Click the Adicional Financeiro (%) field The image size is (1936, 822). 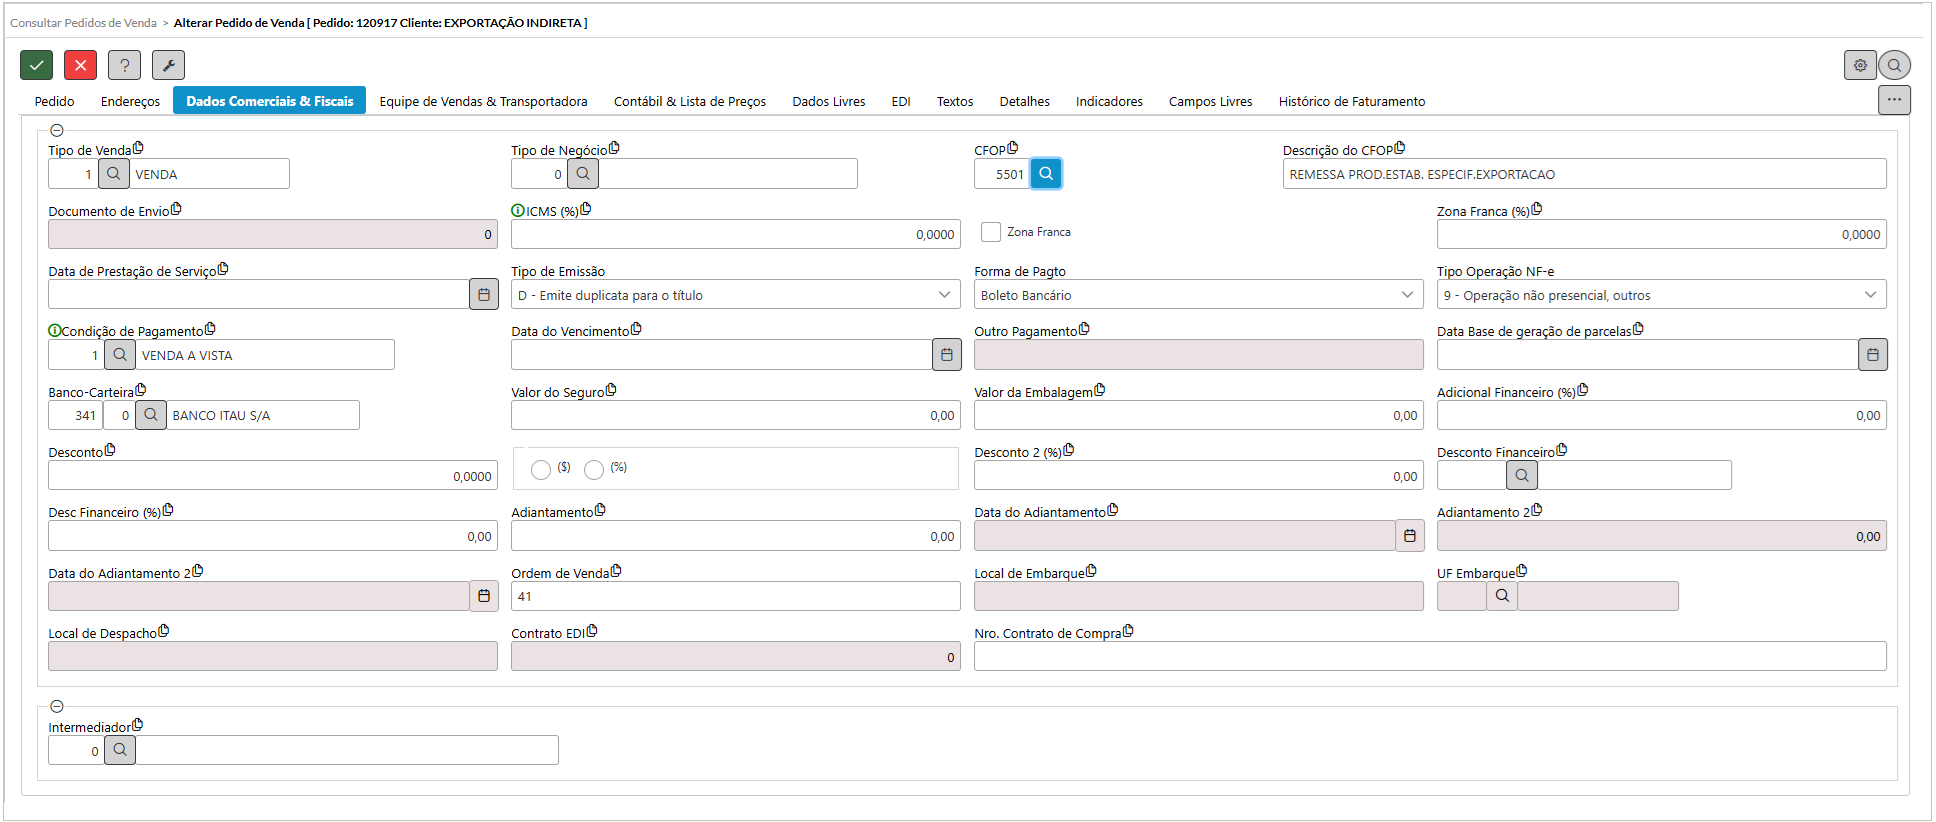1662,415
